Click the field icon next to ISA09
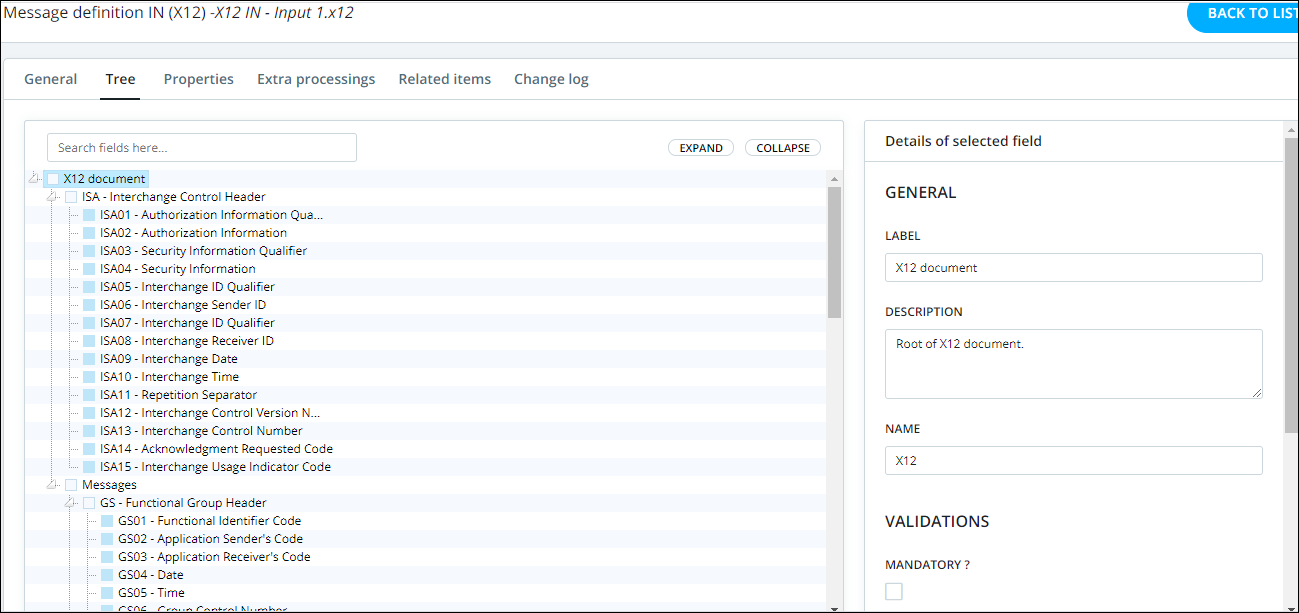 89,359
